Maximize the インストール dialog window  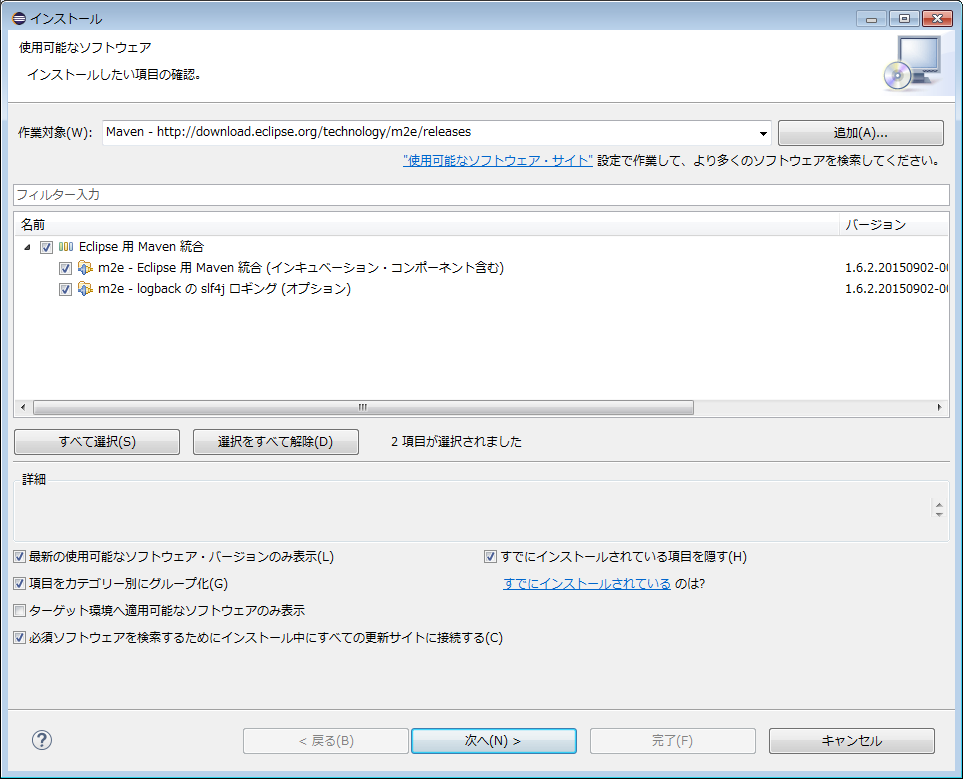coord(904,18)
